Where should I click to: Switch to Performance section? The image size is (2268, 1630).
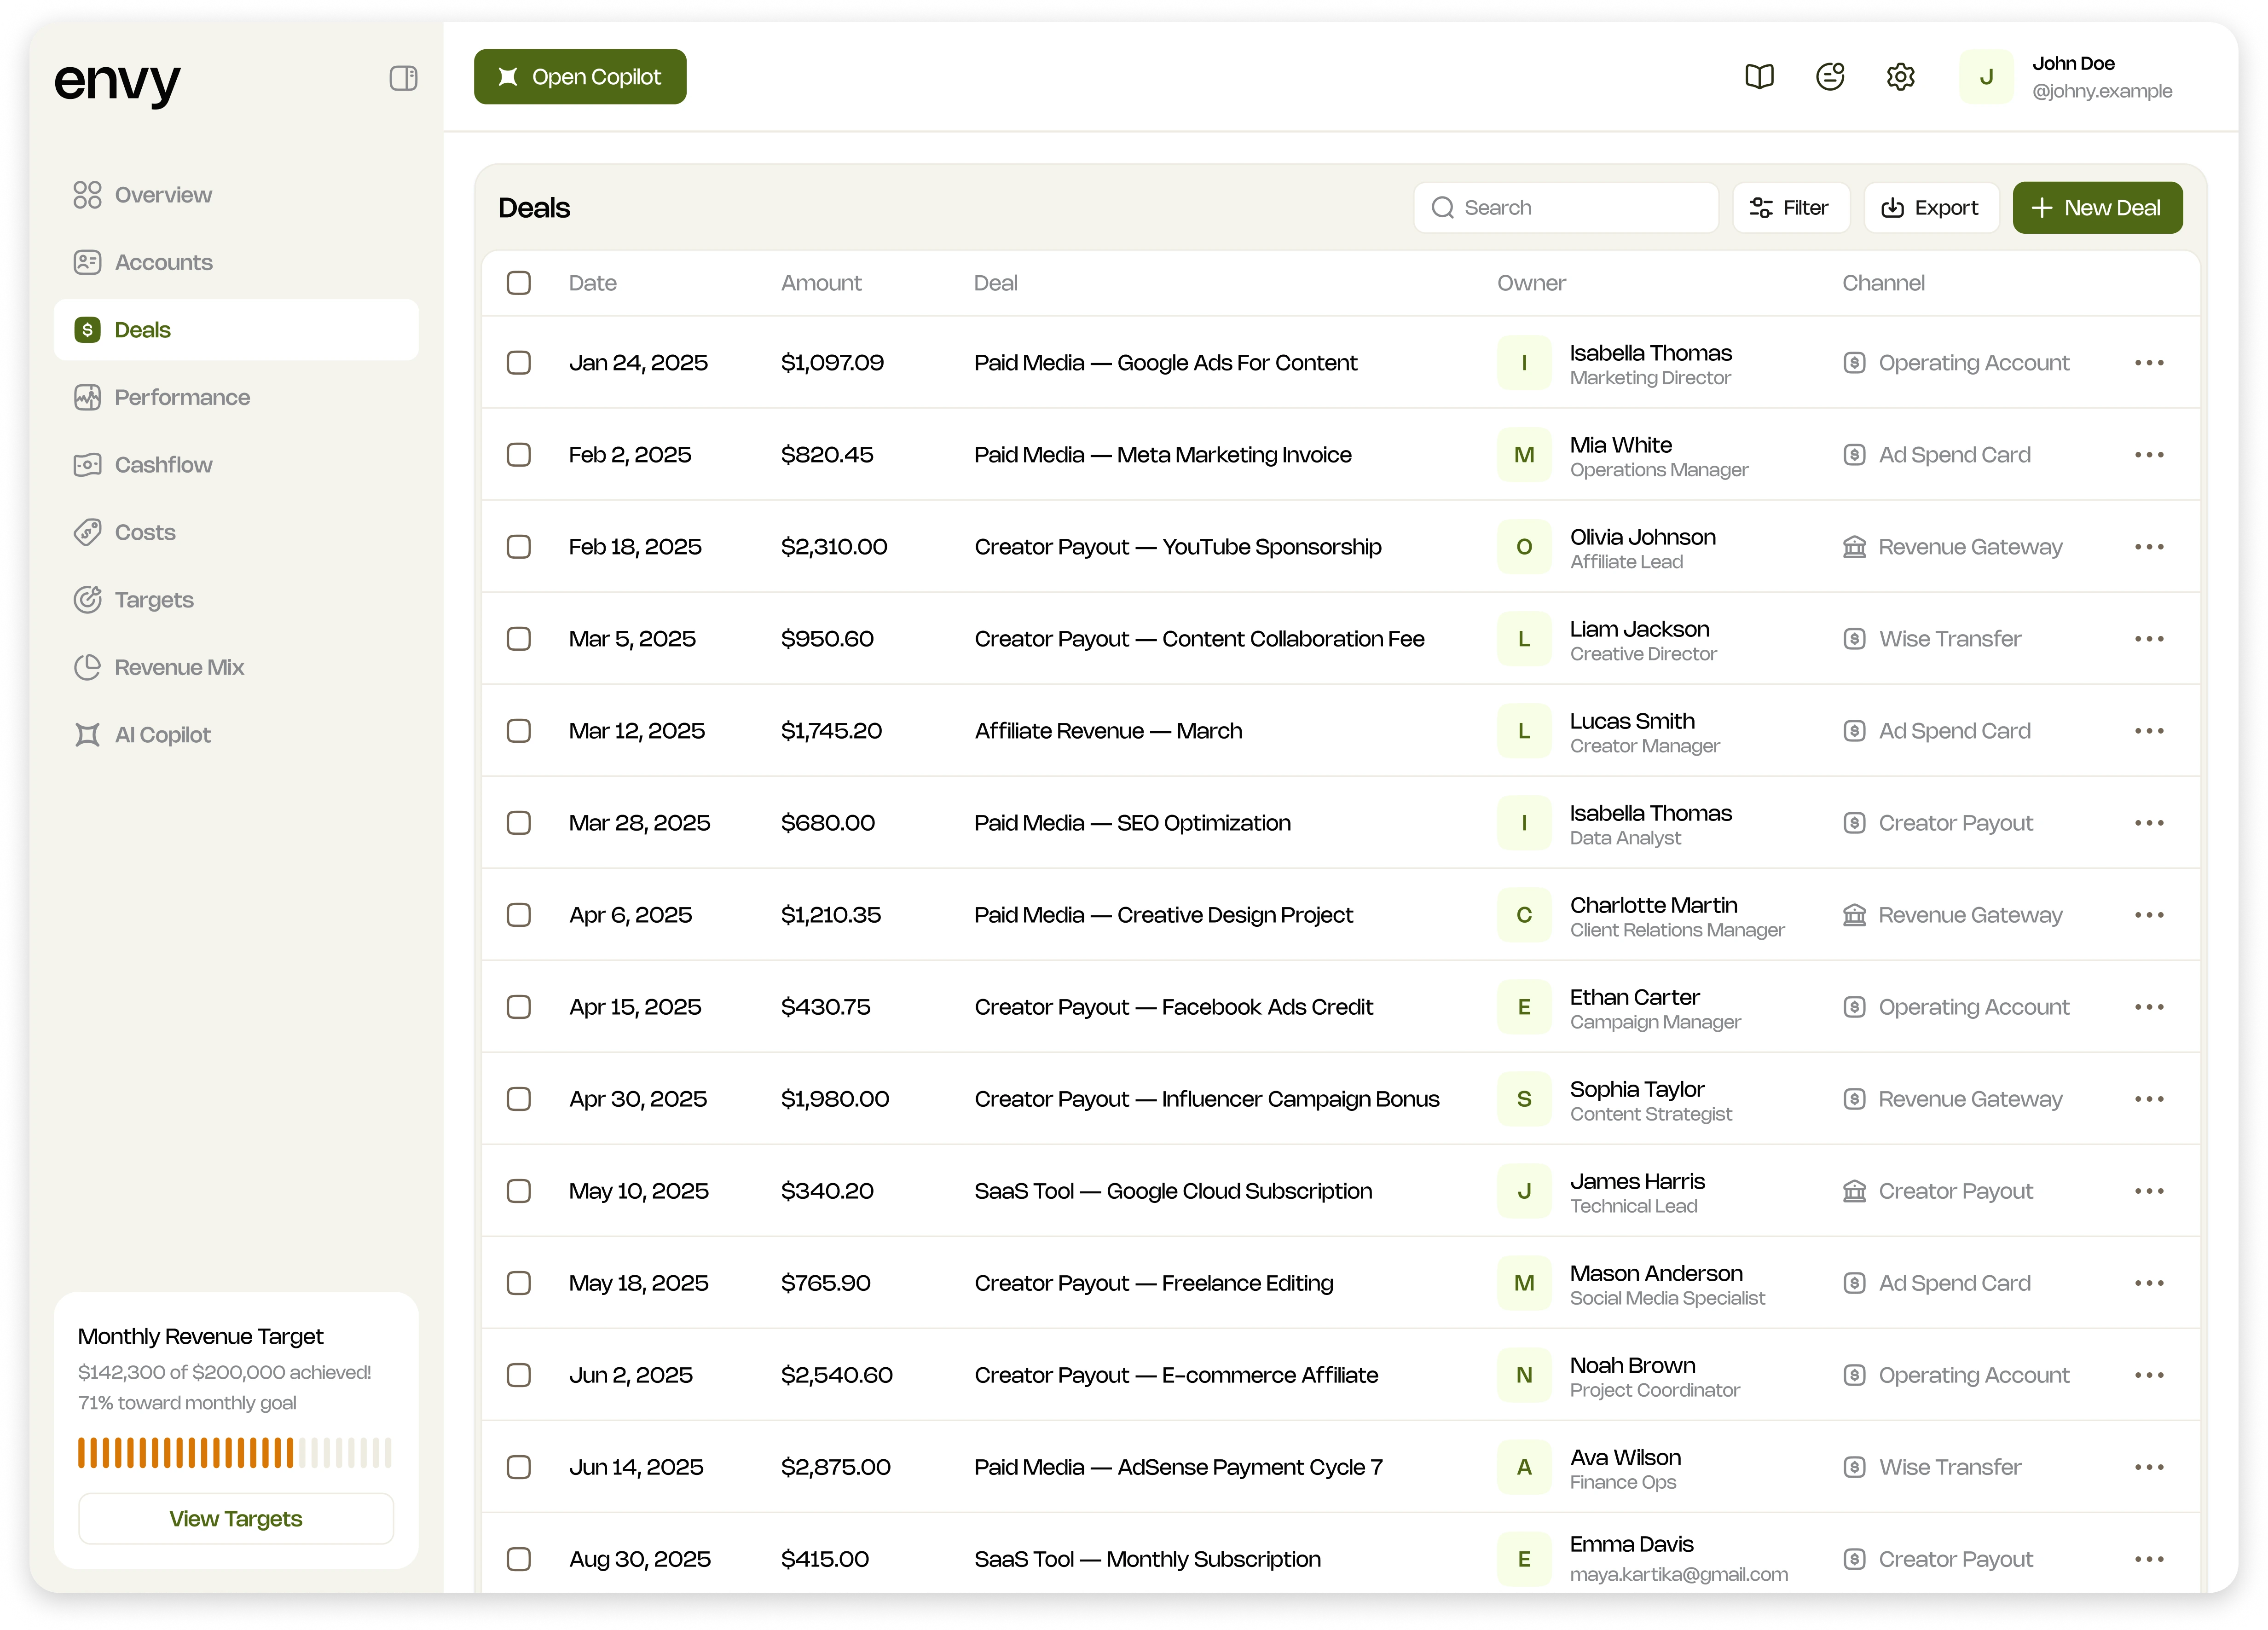(x=236, y=397)
